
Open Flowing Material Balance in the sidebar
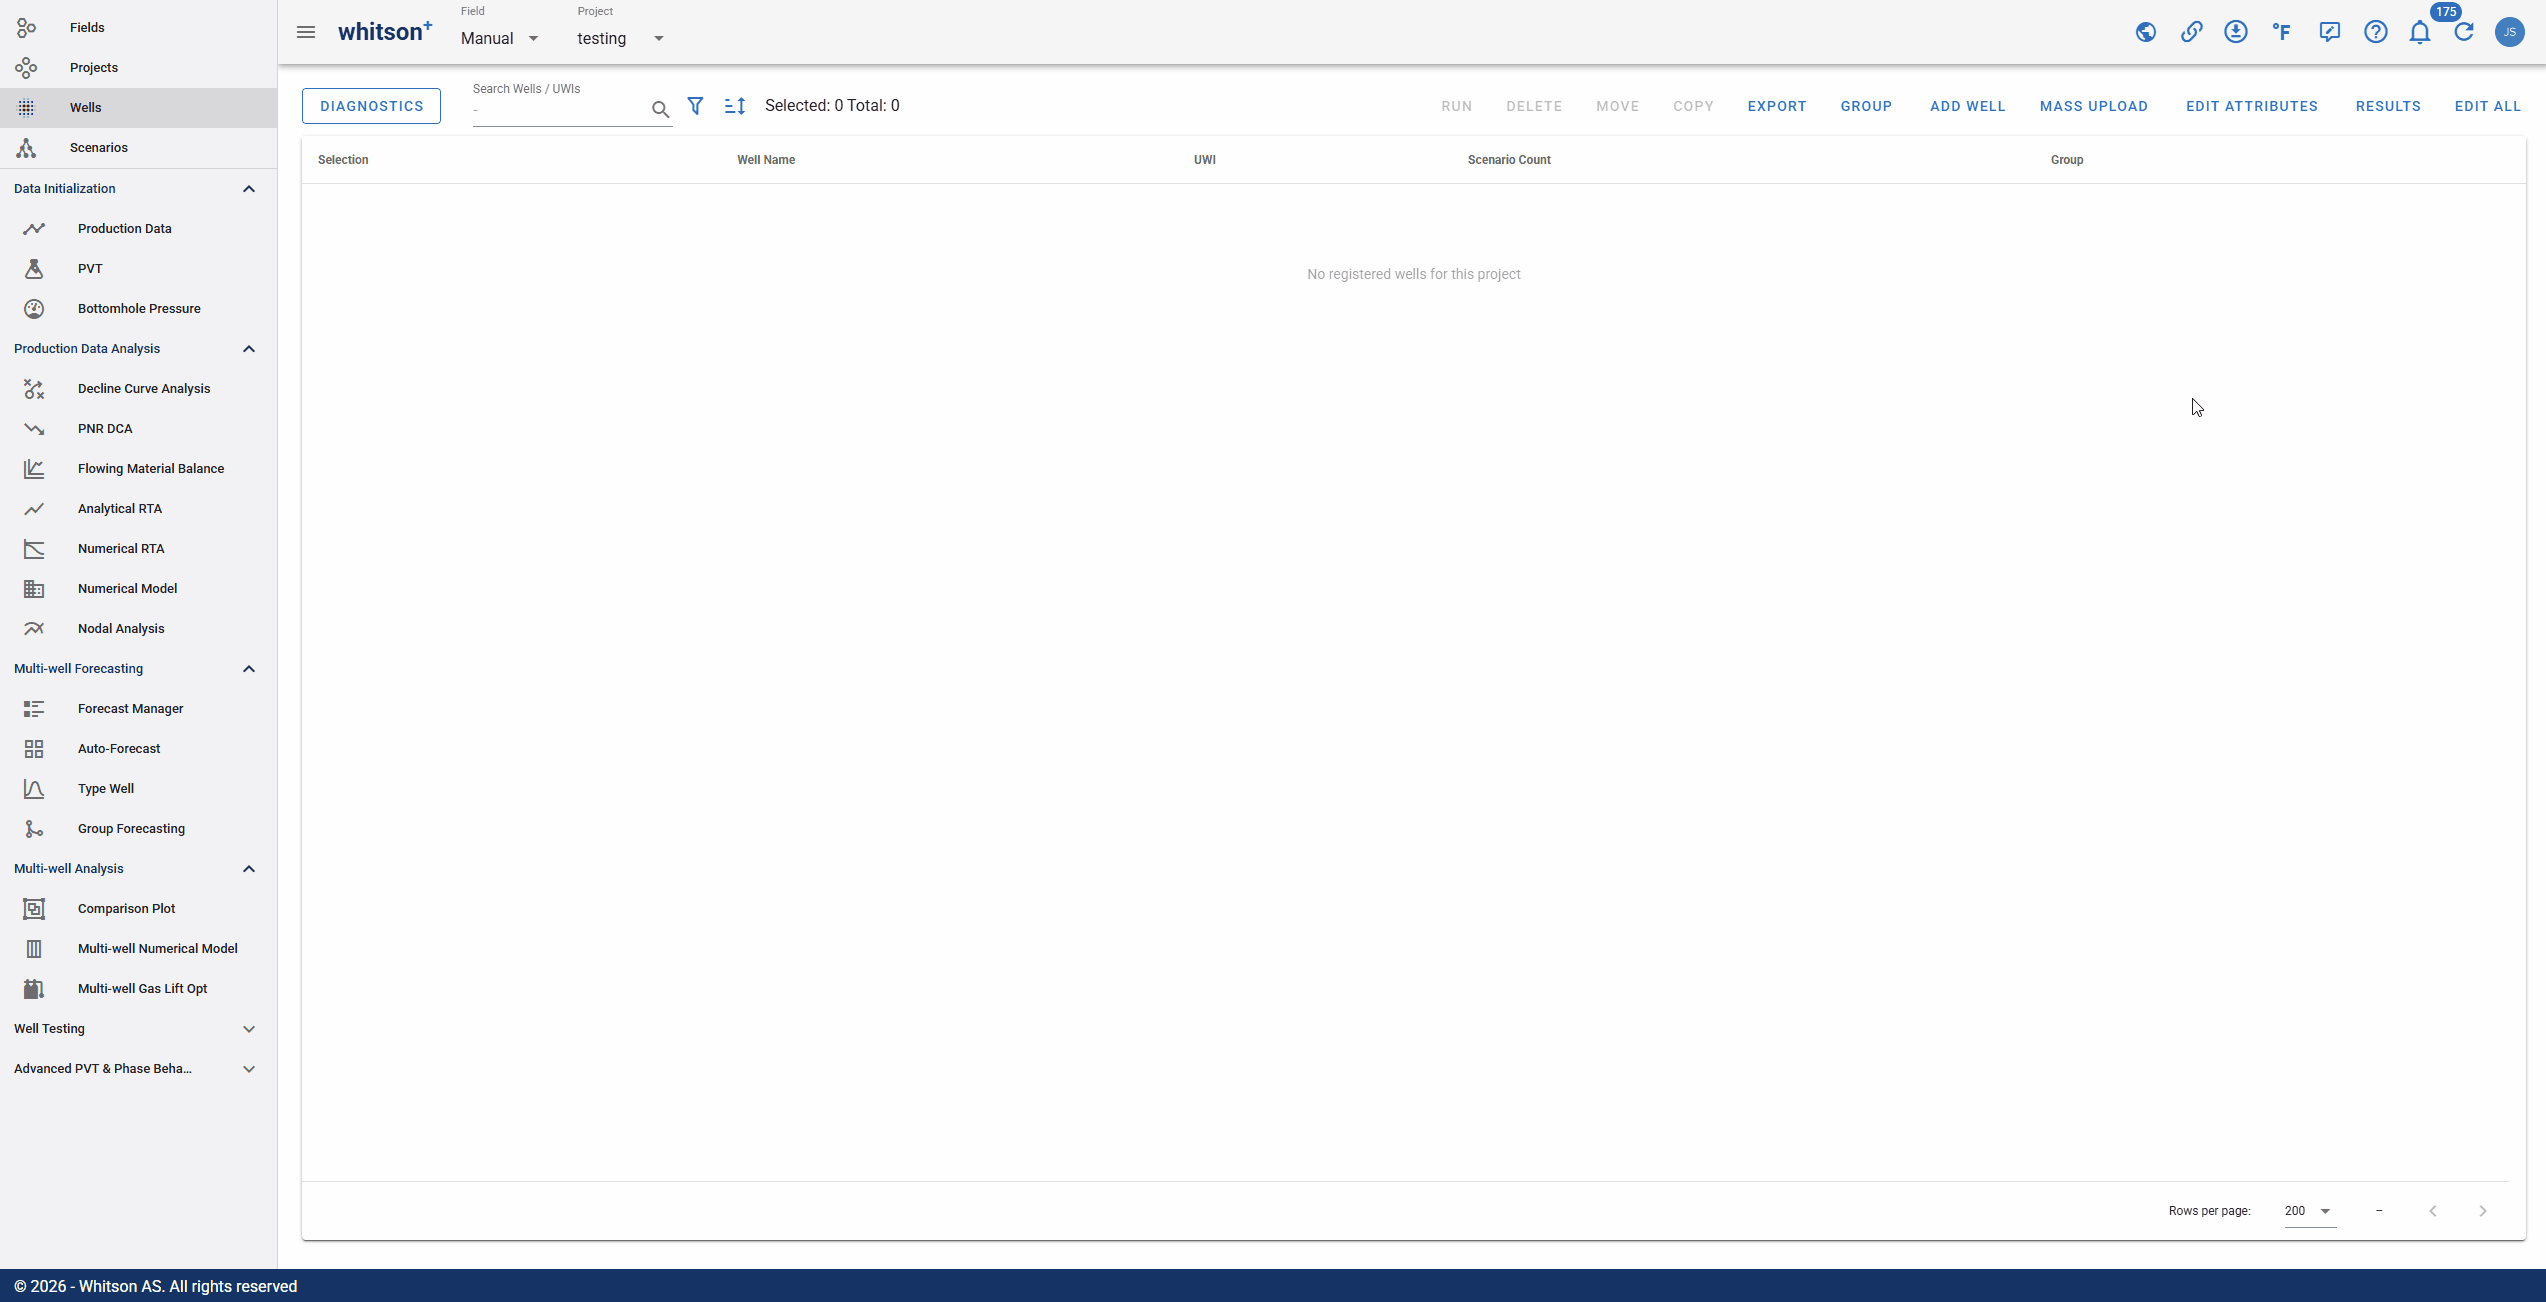(x=138, y=468)
